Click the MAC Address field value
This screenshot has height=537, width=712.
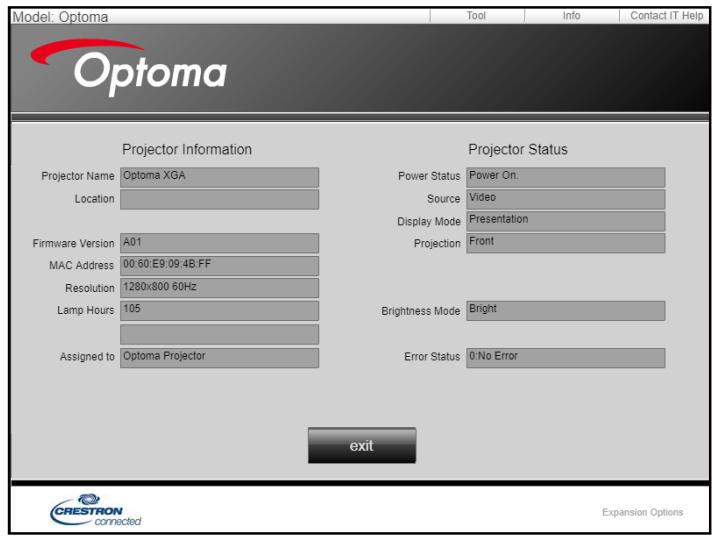pyautogui.click(x=219, y=266)
